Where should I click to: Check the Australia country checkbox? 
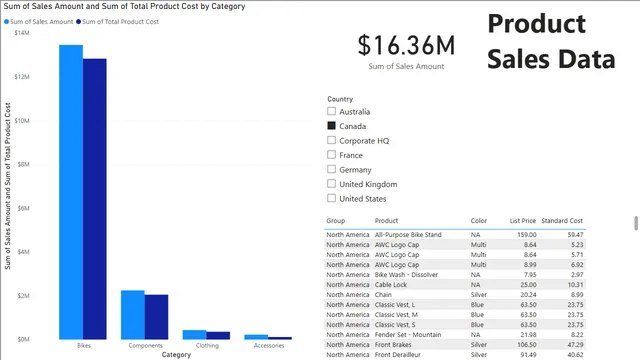click(x=331, y=111)
